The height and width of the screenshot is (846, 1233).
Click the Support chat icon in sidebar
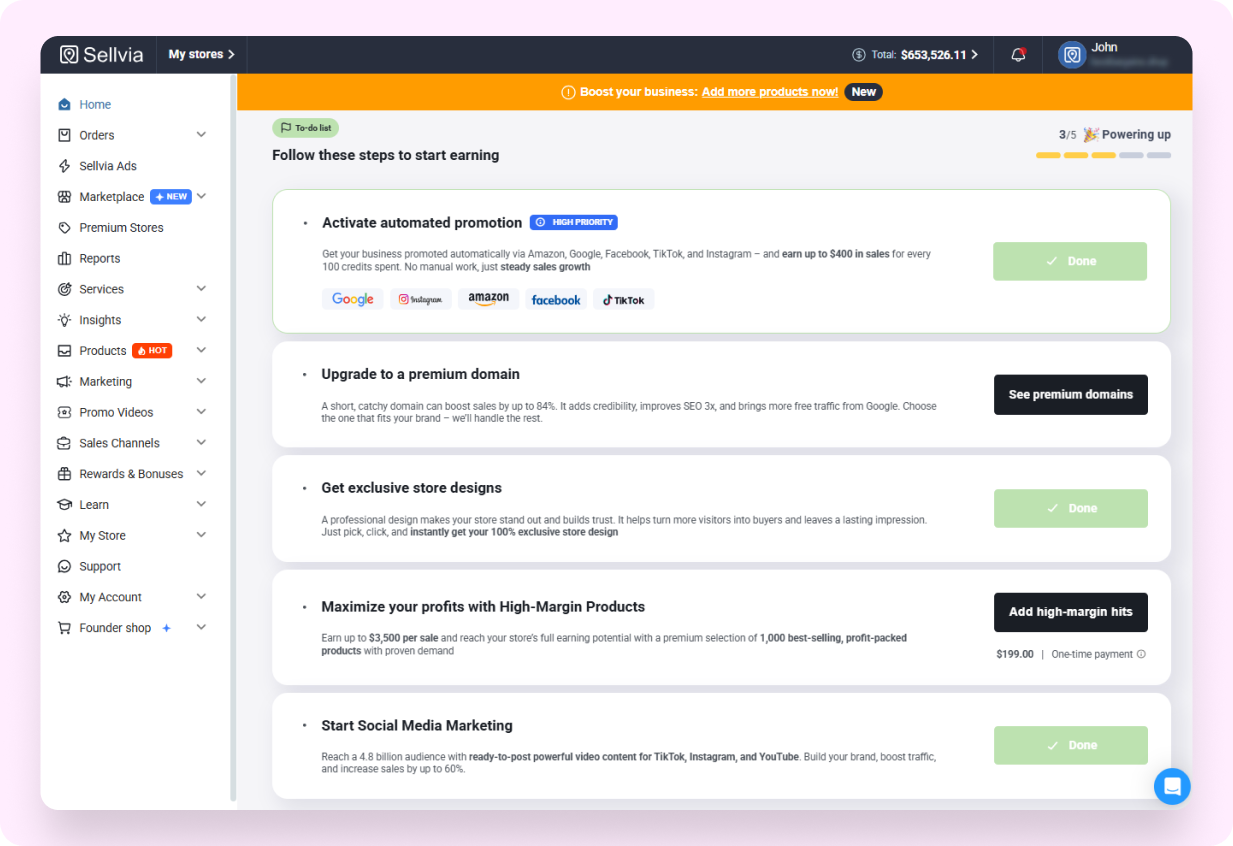pos(65,567)
